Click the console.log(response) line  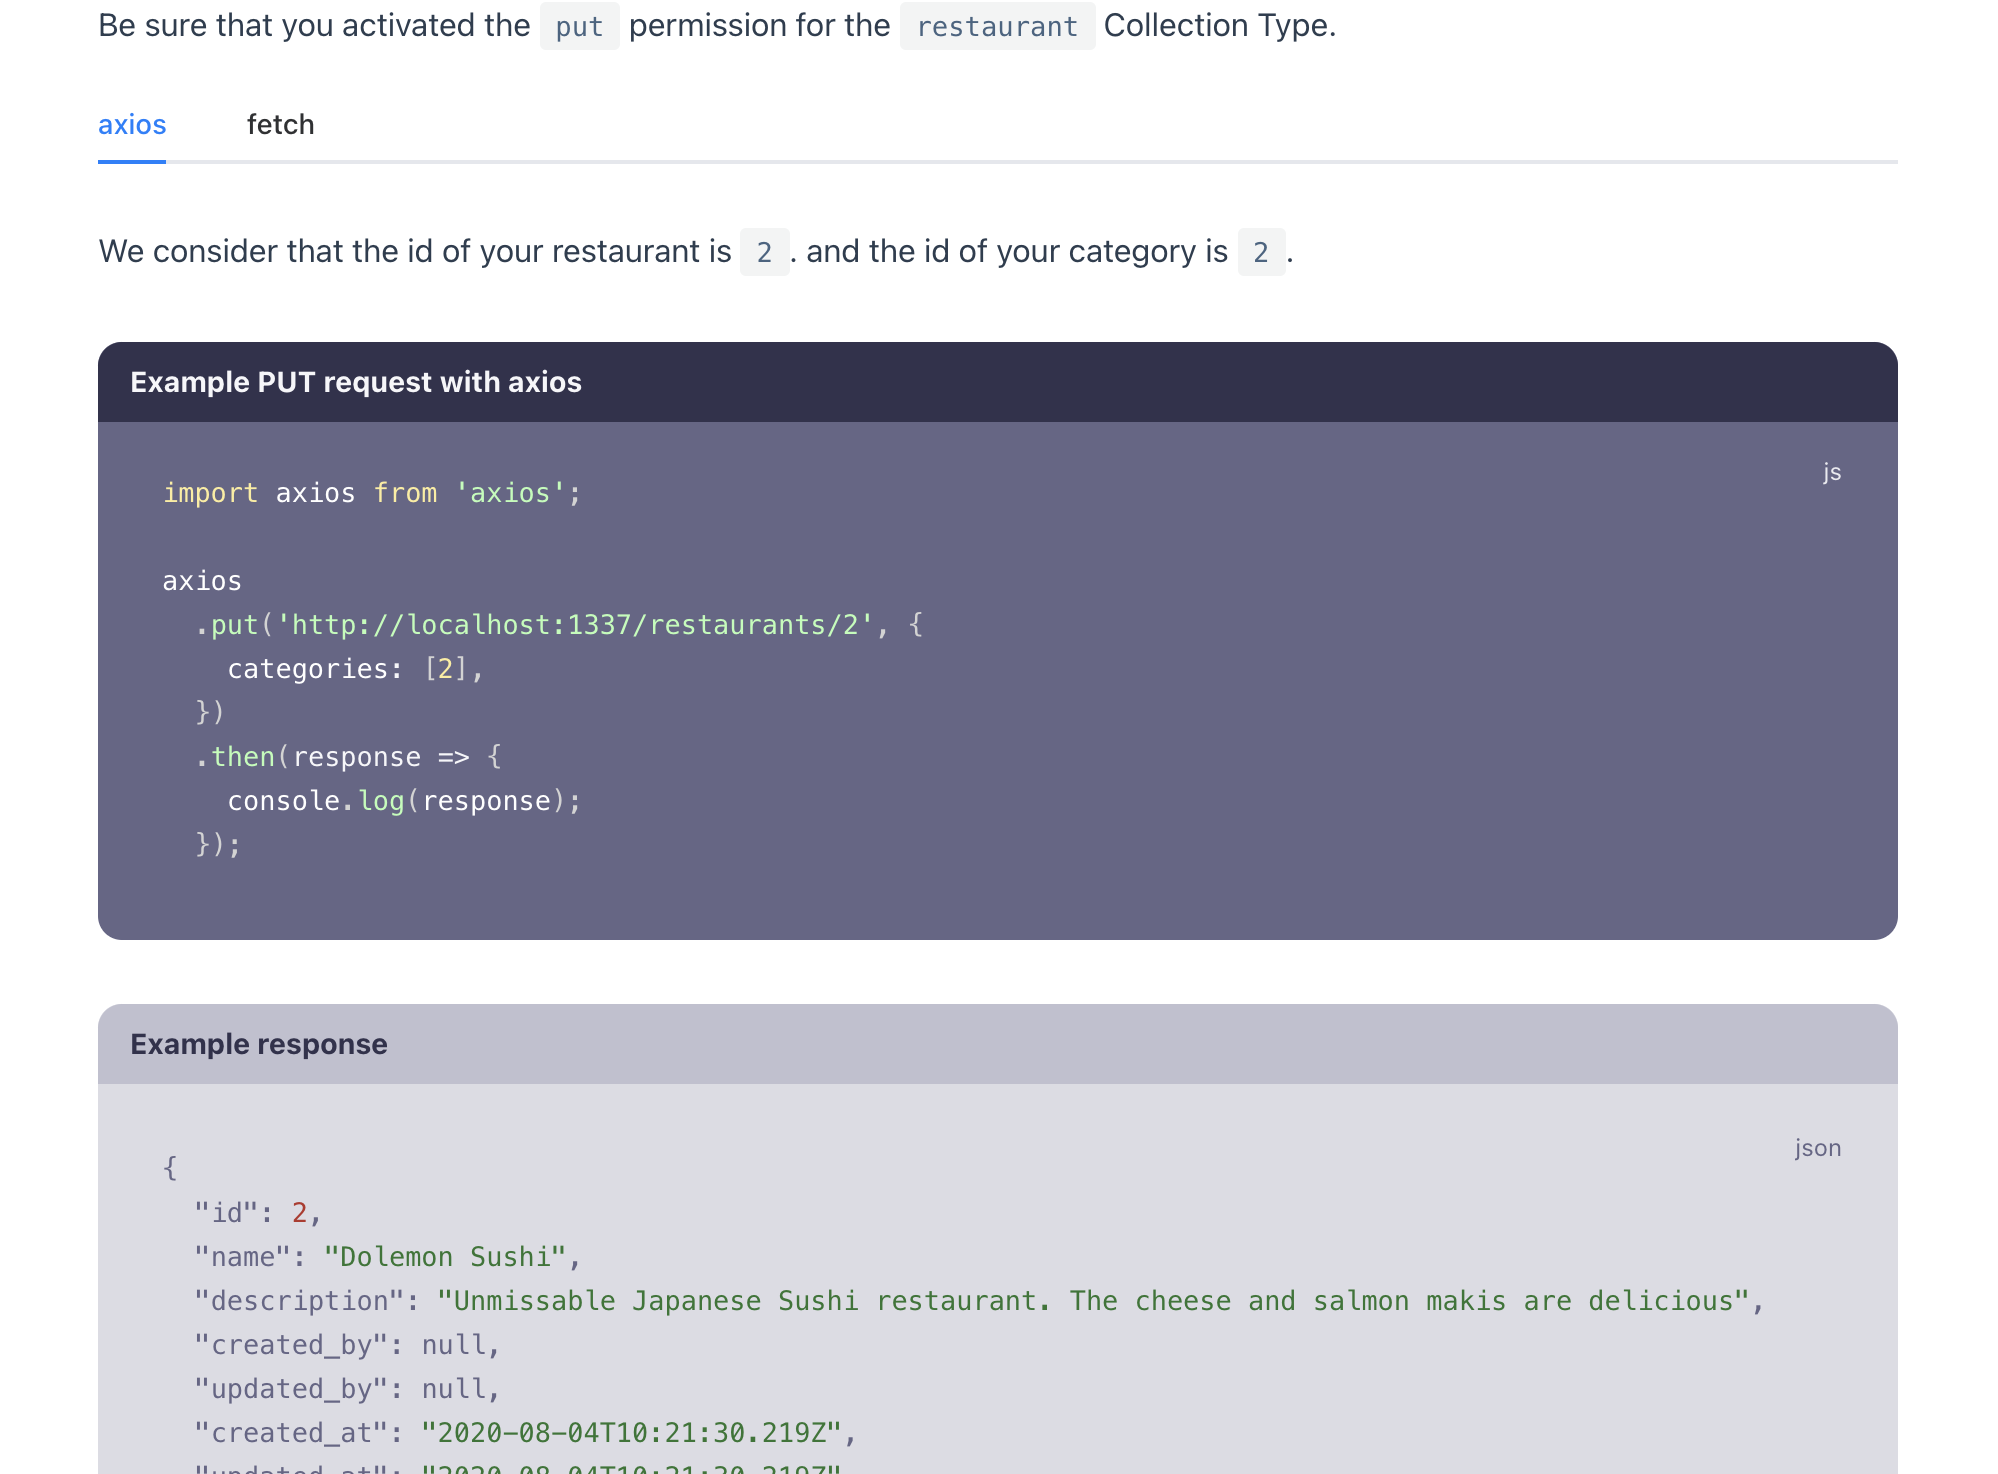point(403,801)
